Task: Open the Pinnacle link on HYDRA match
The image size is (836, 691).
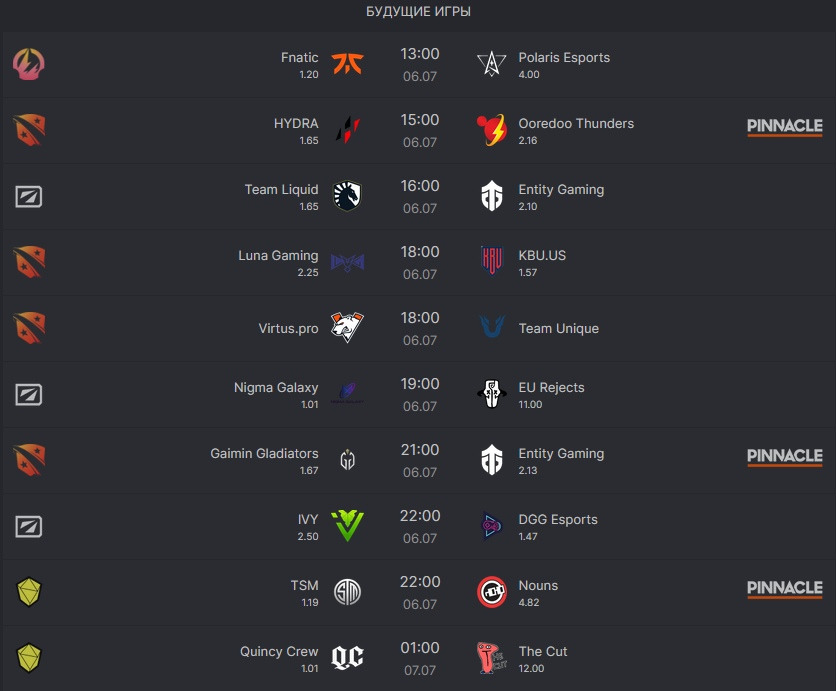Action: click(x=785, y=127)
